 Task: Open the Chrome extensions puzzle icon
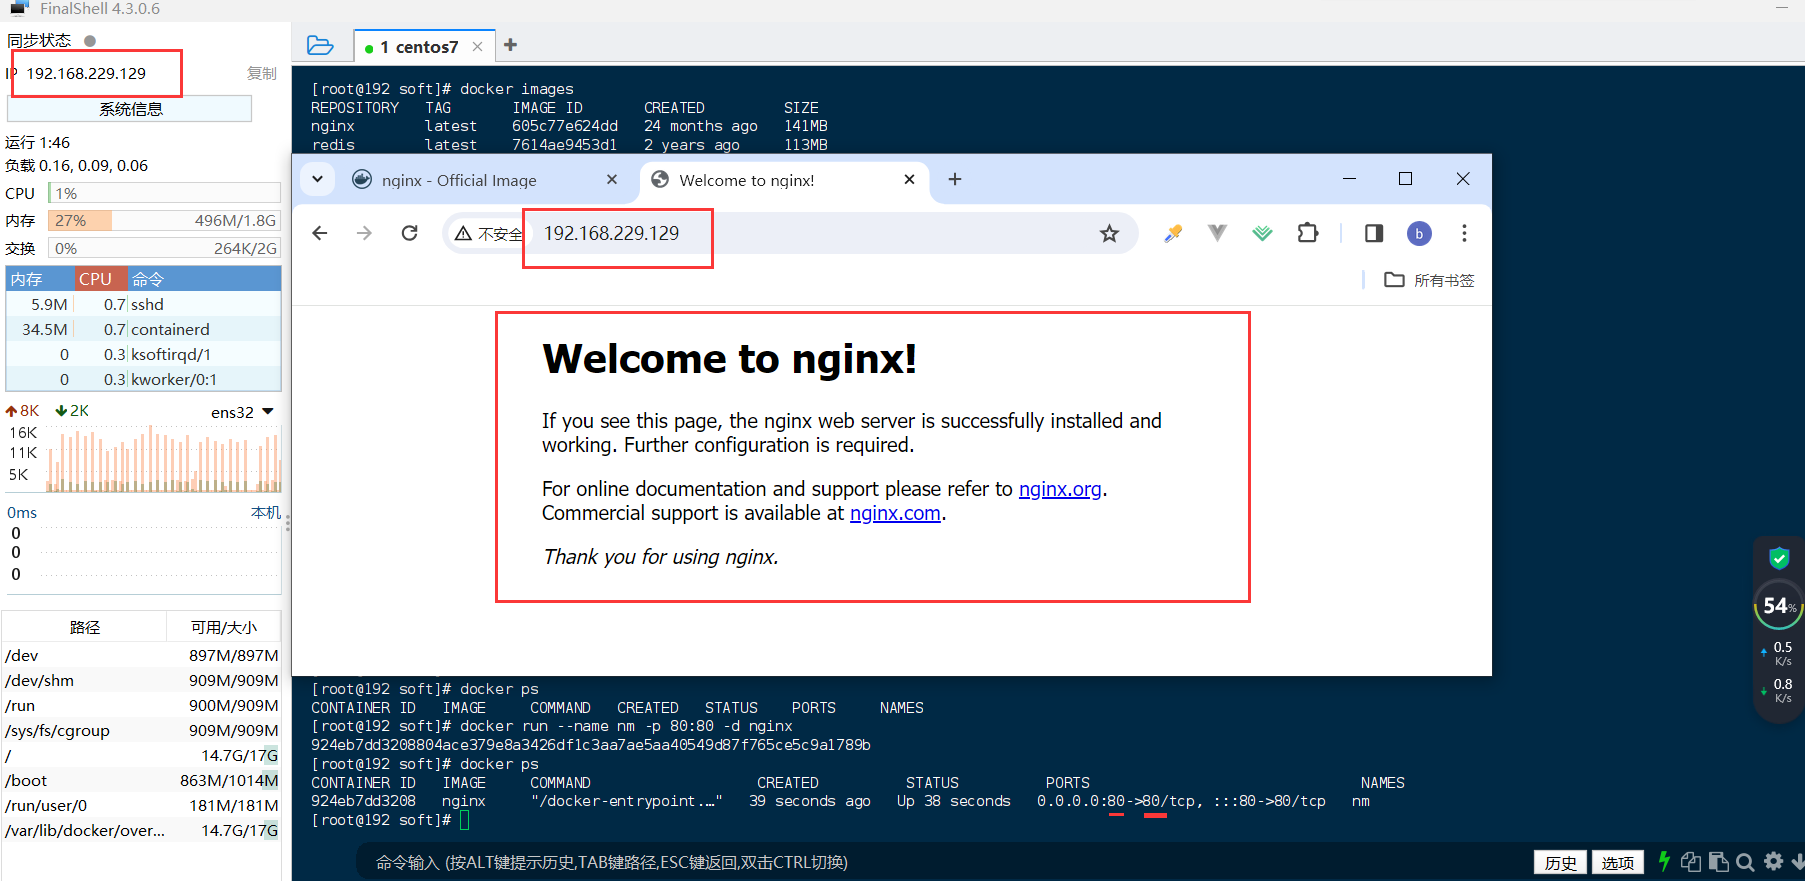point(1308,233)
